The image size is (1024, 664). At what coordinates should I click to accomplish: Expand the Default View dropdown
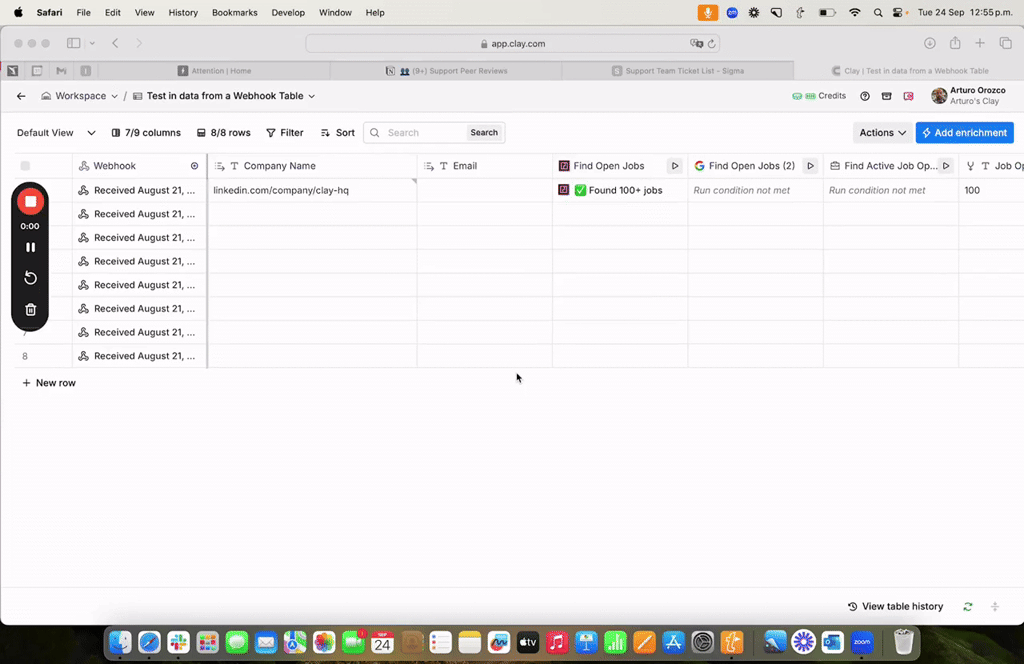click(x=91, y=132)
